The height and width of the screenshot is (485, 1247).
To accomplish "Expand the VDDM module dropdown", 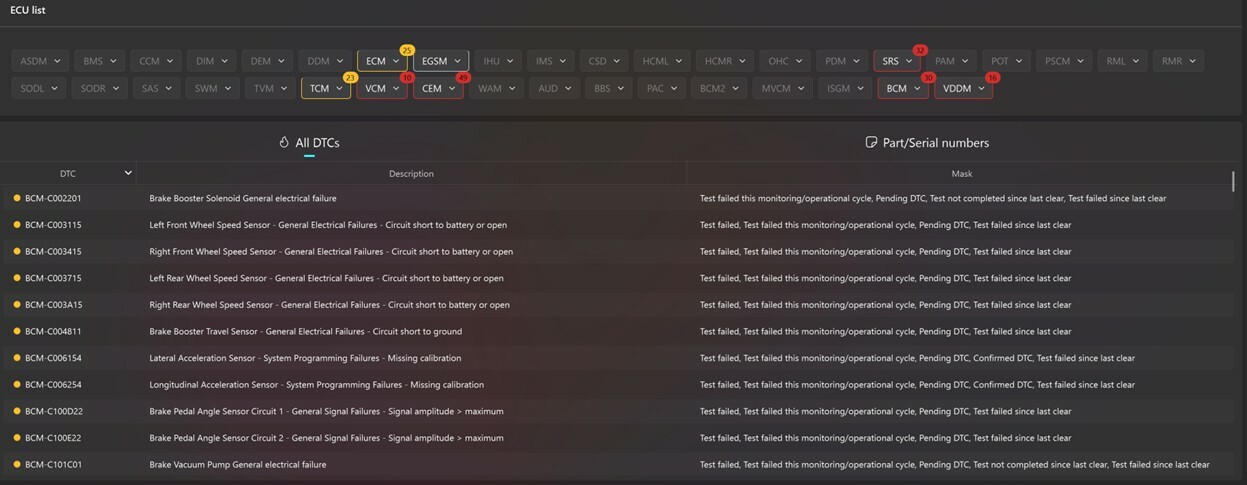I will [981, 88].
